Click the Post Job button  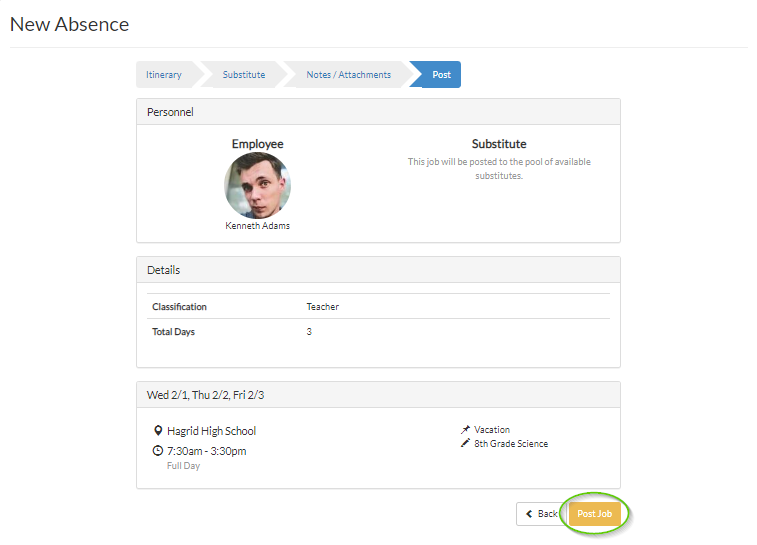coord(594,514)
